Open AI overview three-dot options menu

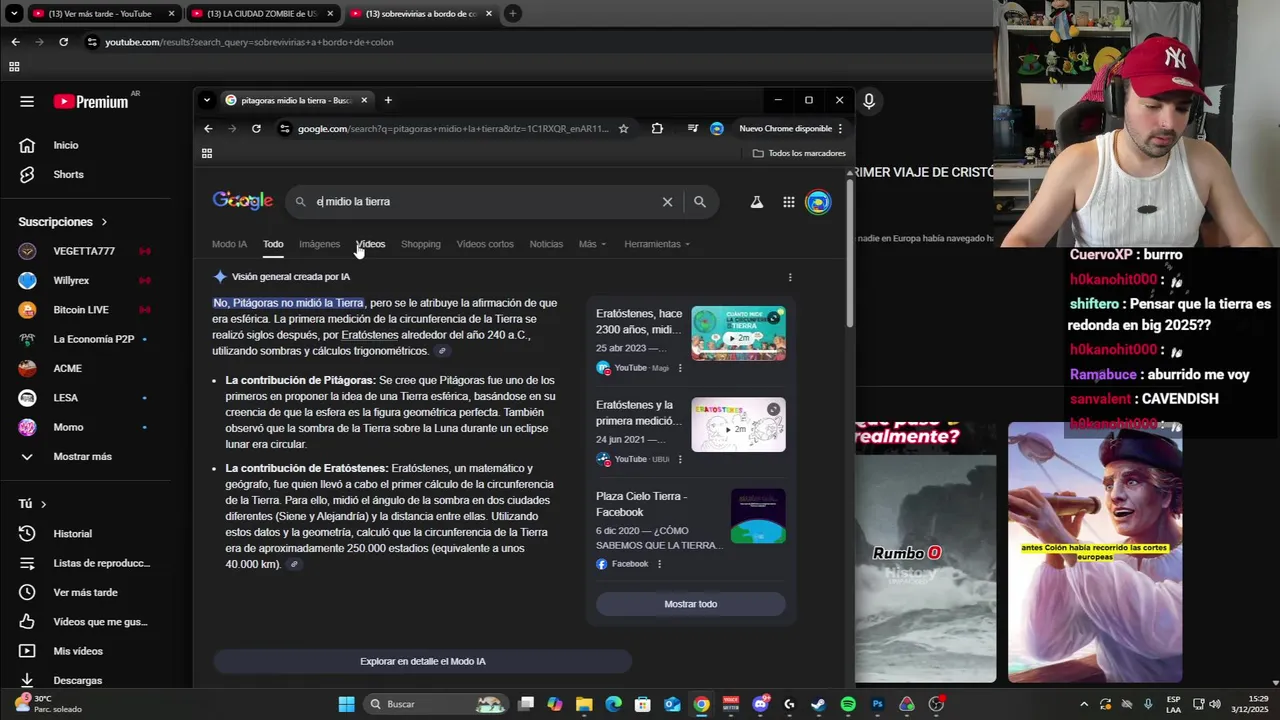point(790,277)
